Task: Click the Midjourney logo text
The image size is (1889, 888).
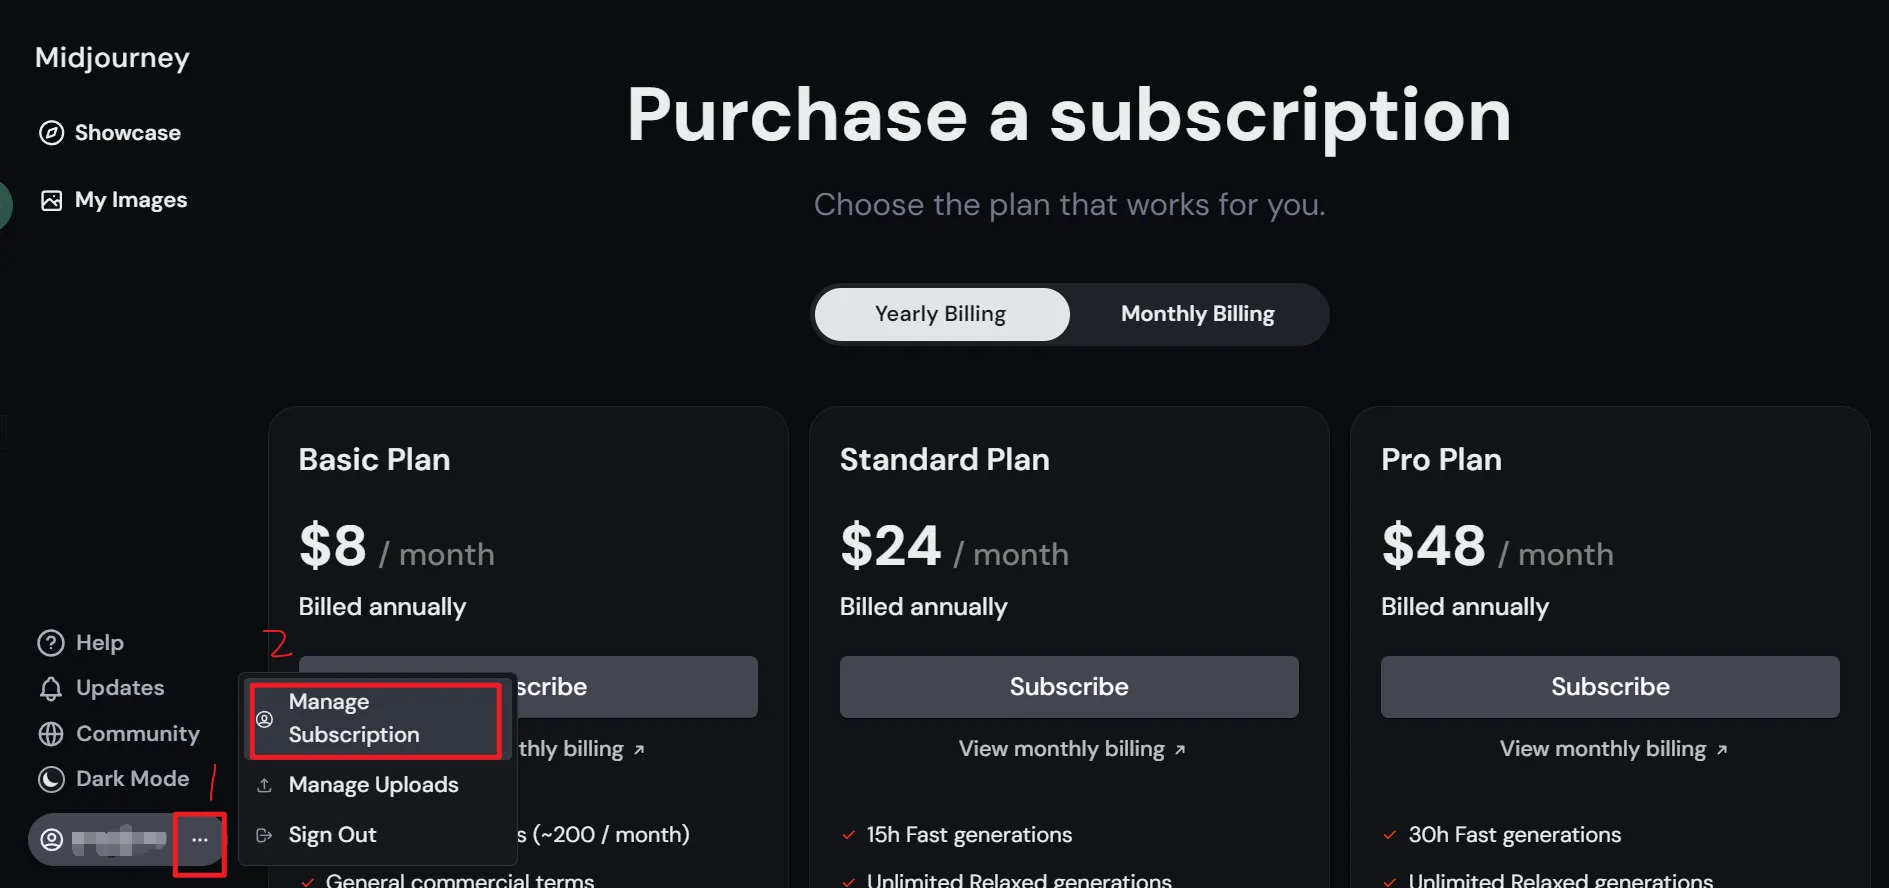Action: (112, 58)
